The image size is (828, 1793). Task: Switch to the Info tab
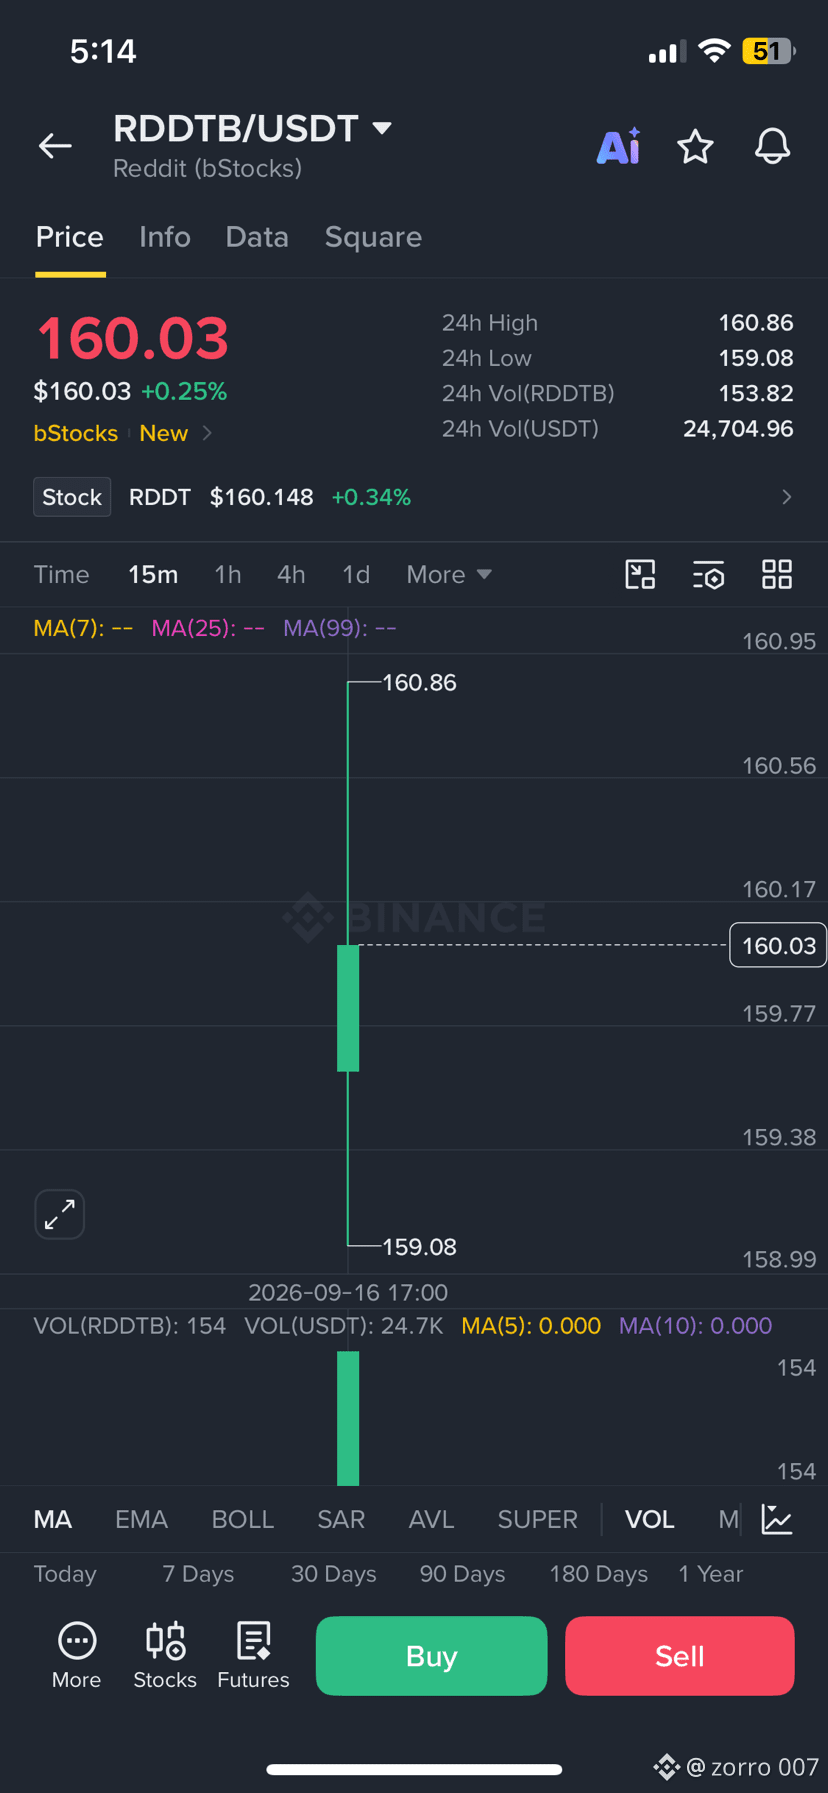pyautogui.click(x=165, y=237)
